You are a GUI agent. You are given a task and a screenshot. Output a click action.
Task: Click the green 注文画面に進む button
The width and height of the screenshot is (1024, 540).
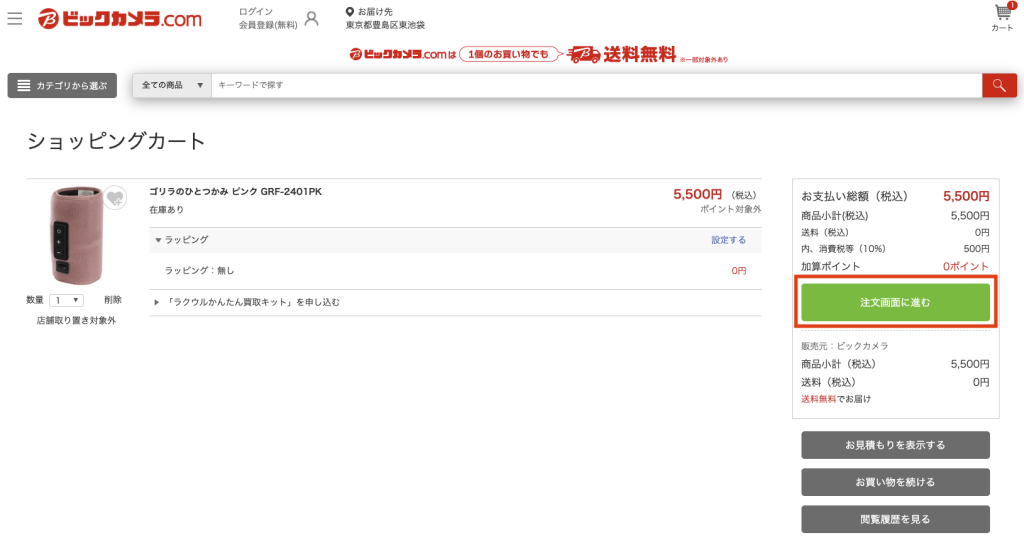click(895, 302)
